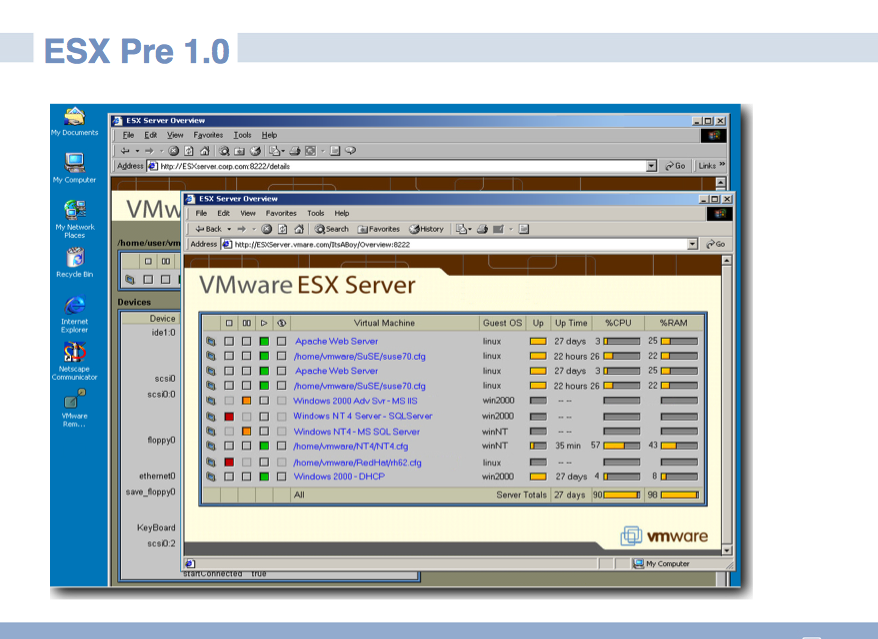Toggle orange suspend box for Windows 2000 Adv Svr - MS IIS
The width and height of the screenshot is (878, 639).
coord(246,401)
